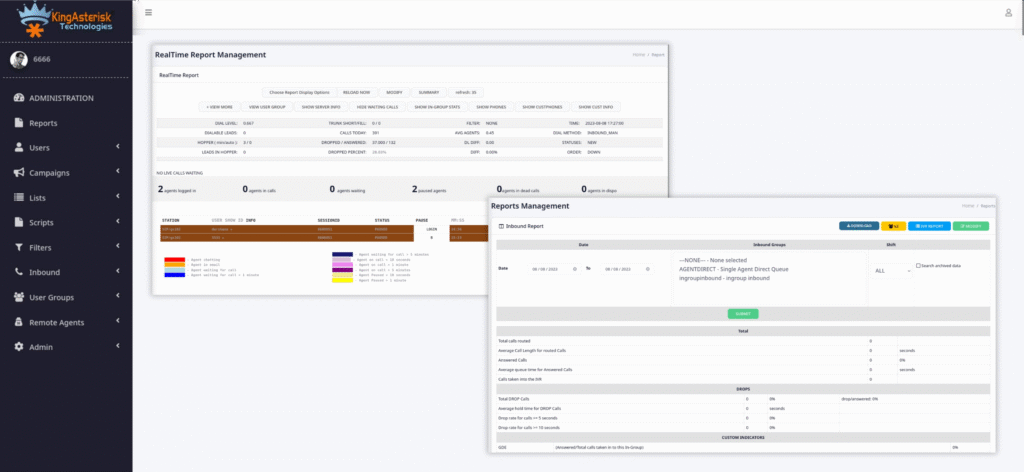Click the green SUBMIT button
1024x472 pixels.
click(x=743, y=314)
